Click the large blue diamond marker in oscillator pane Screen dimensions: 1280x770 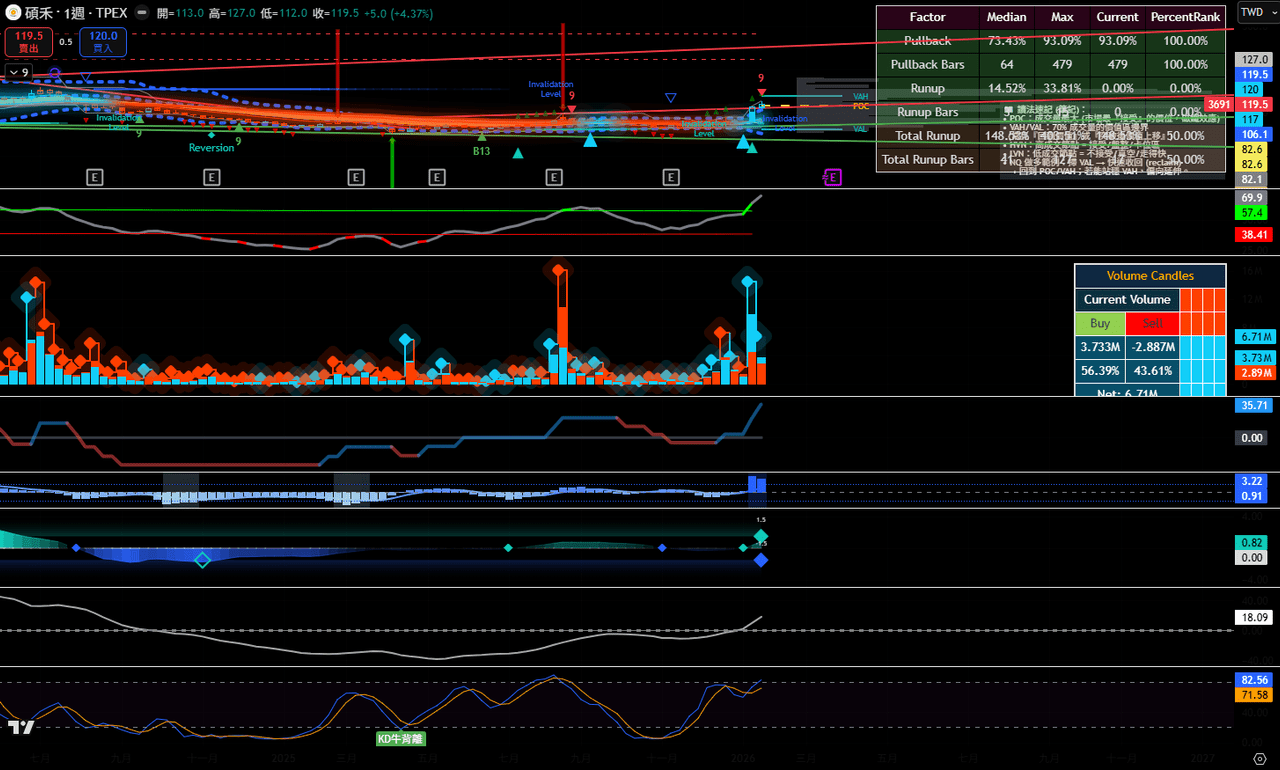(761, 561)
